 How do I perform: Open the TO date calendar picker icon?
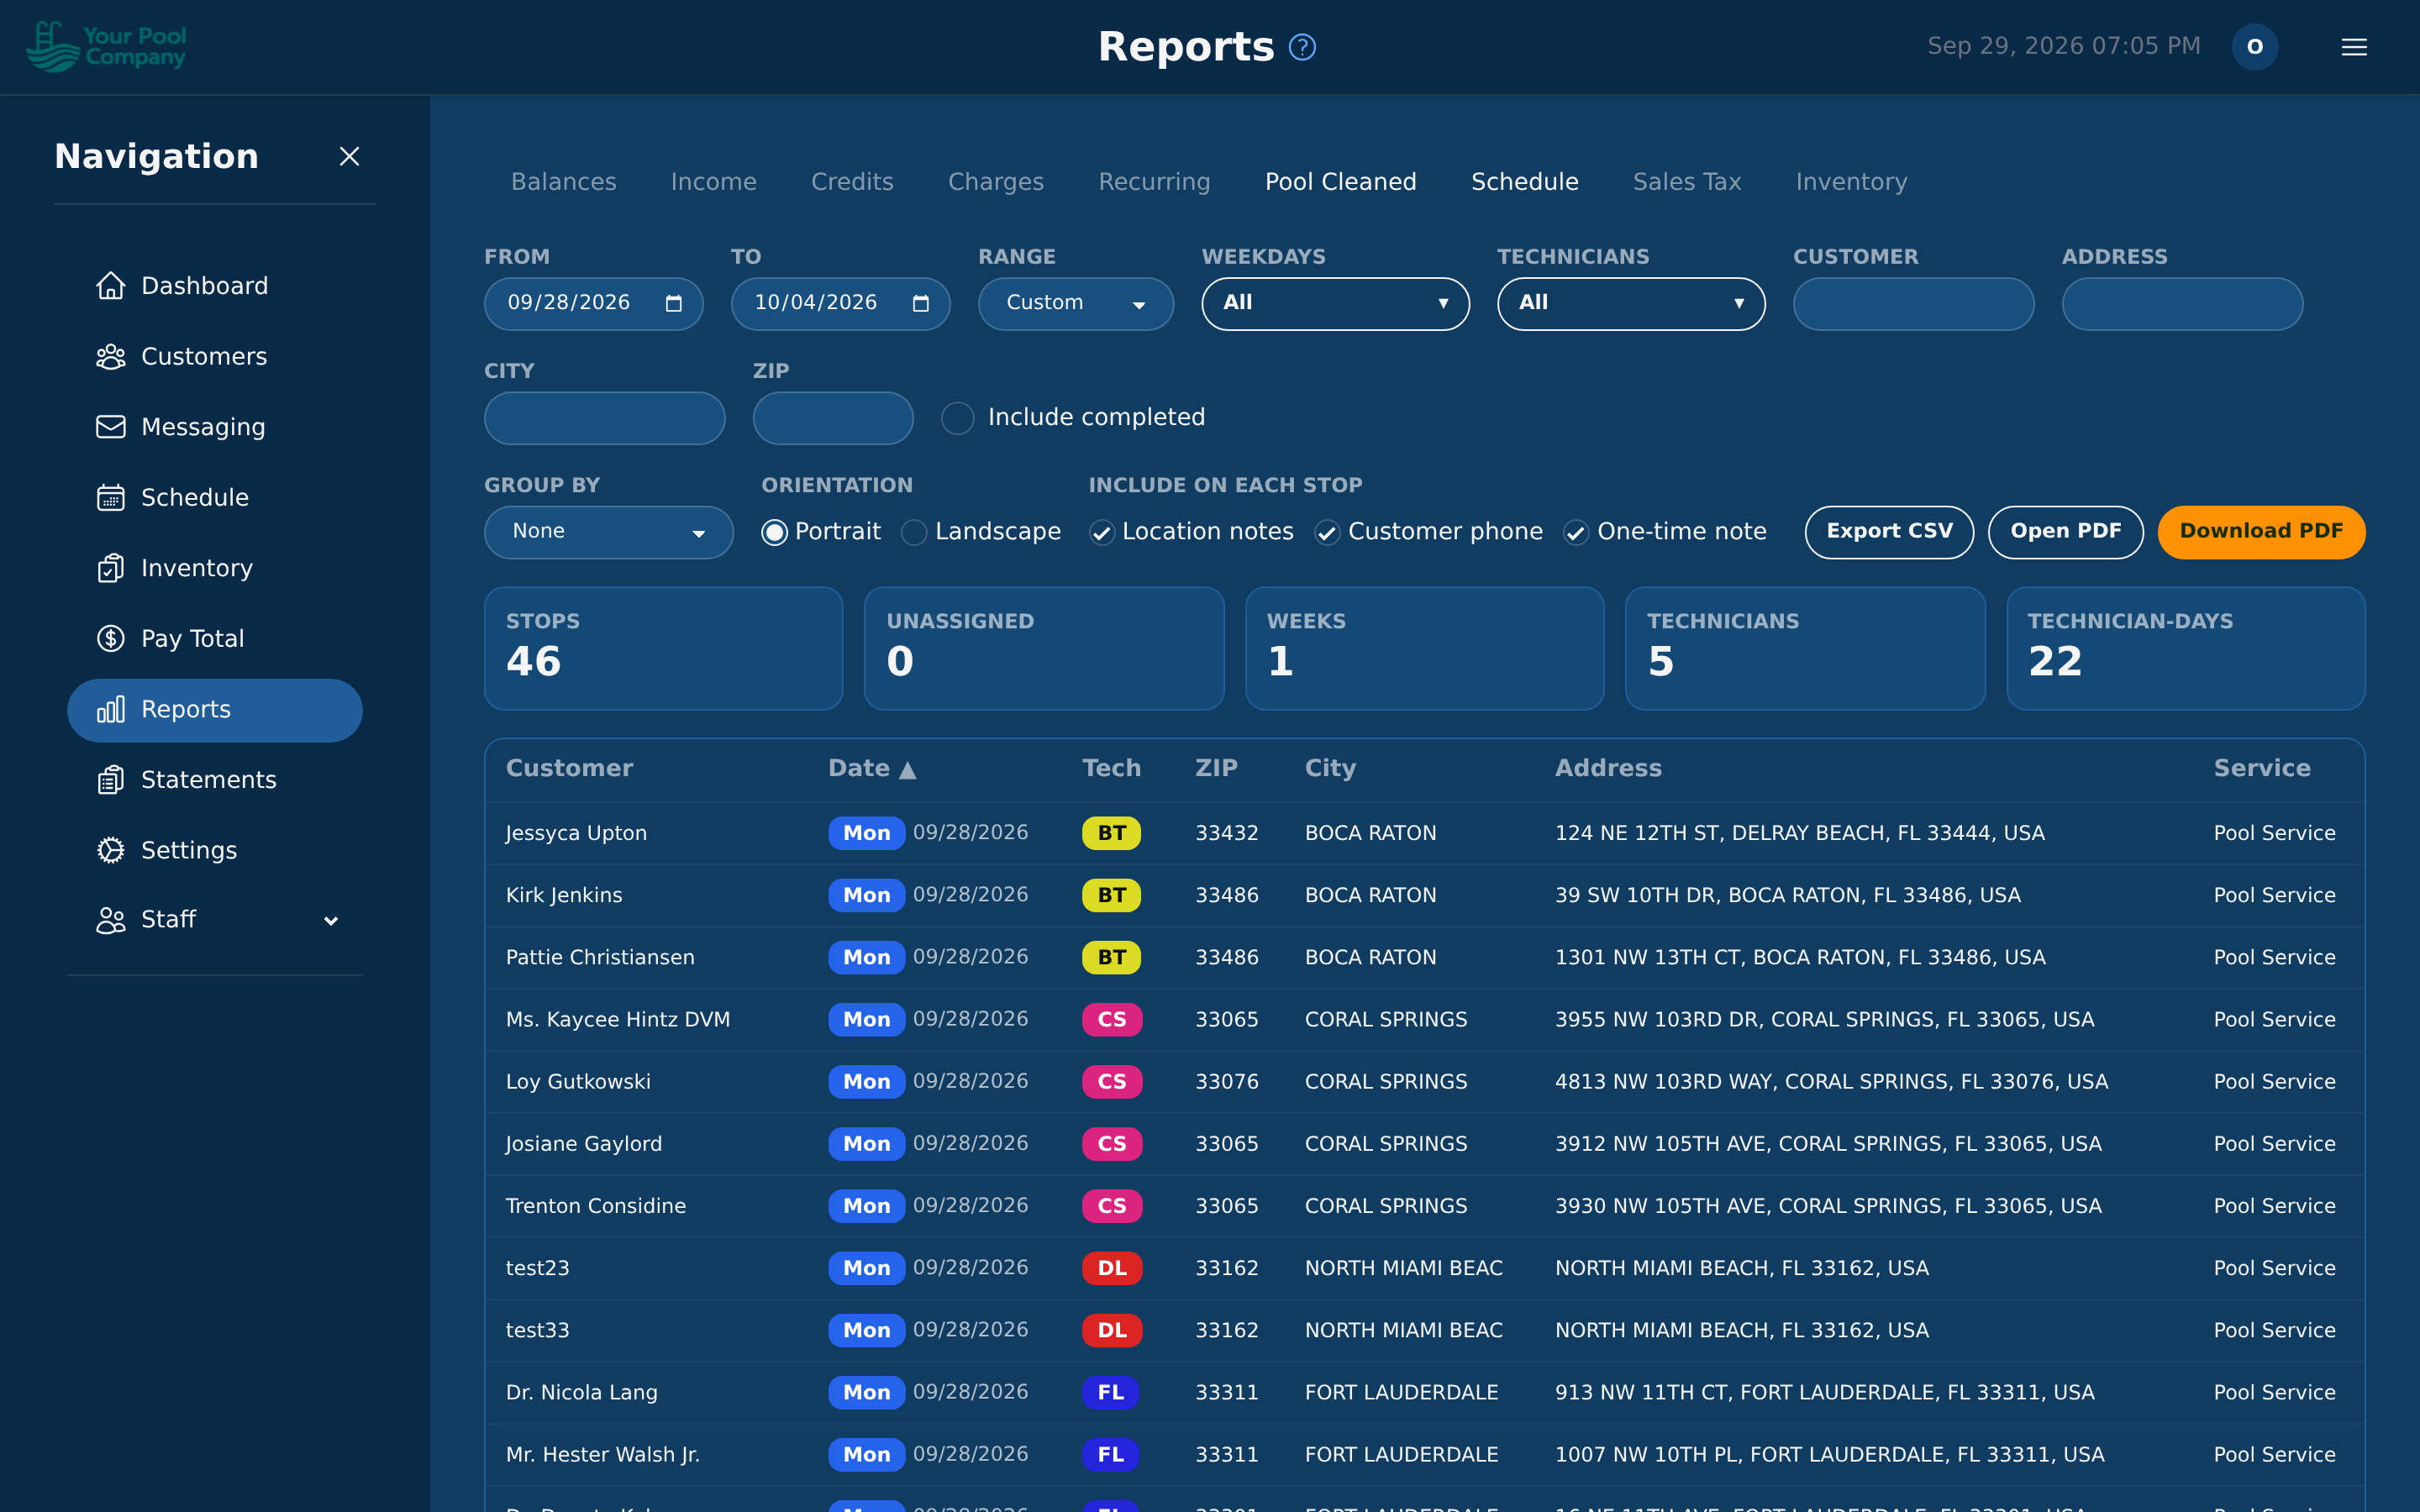[921, 303]
